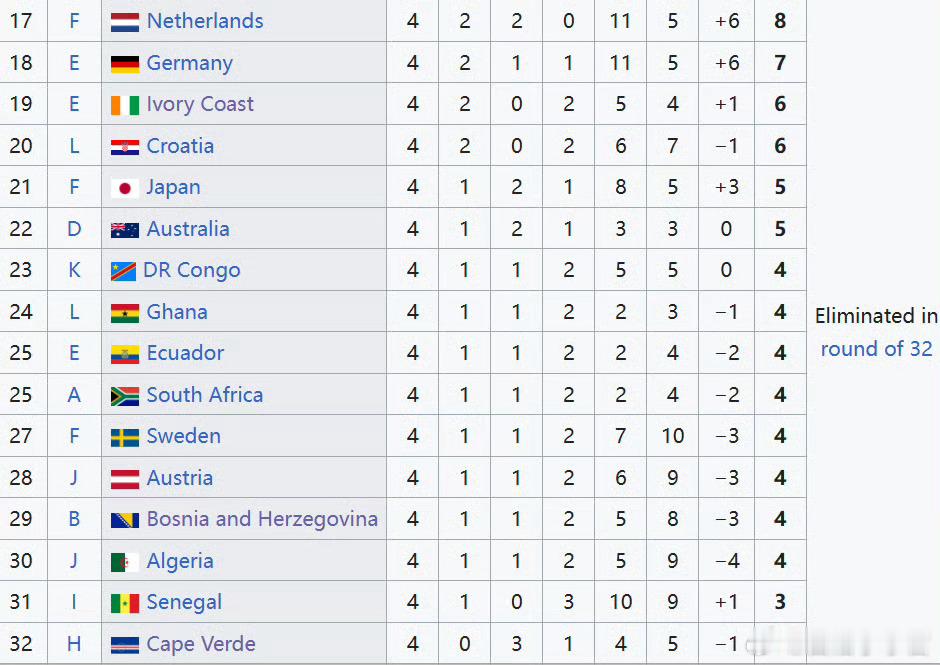The height and width of the screenshot is (665, 940).
Task: Click the Germany flag icon
Action: point(125,64)
